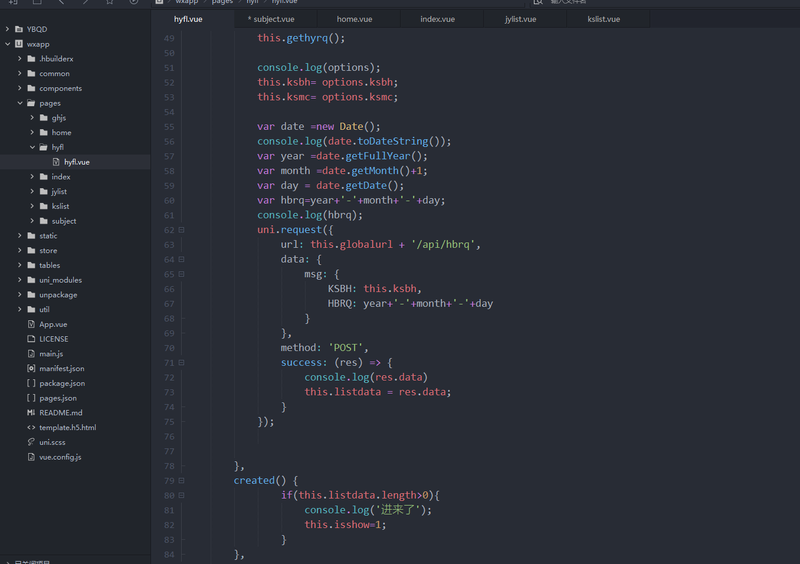
Task: Click the uni.scss style icon
Action: pos(31,442)
